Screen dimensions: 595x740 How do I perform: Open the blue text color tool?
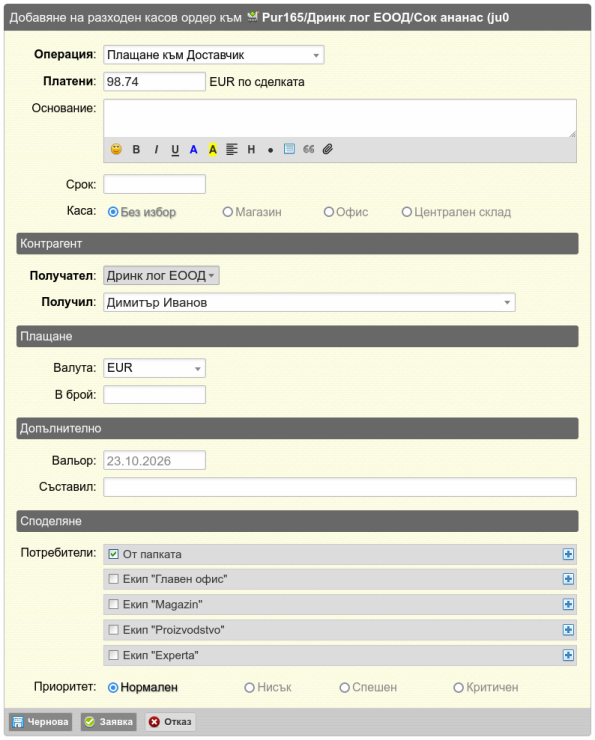(x=193, y=150)
